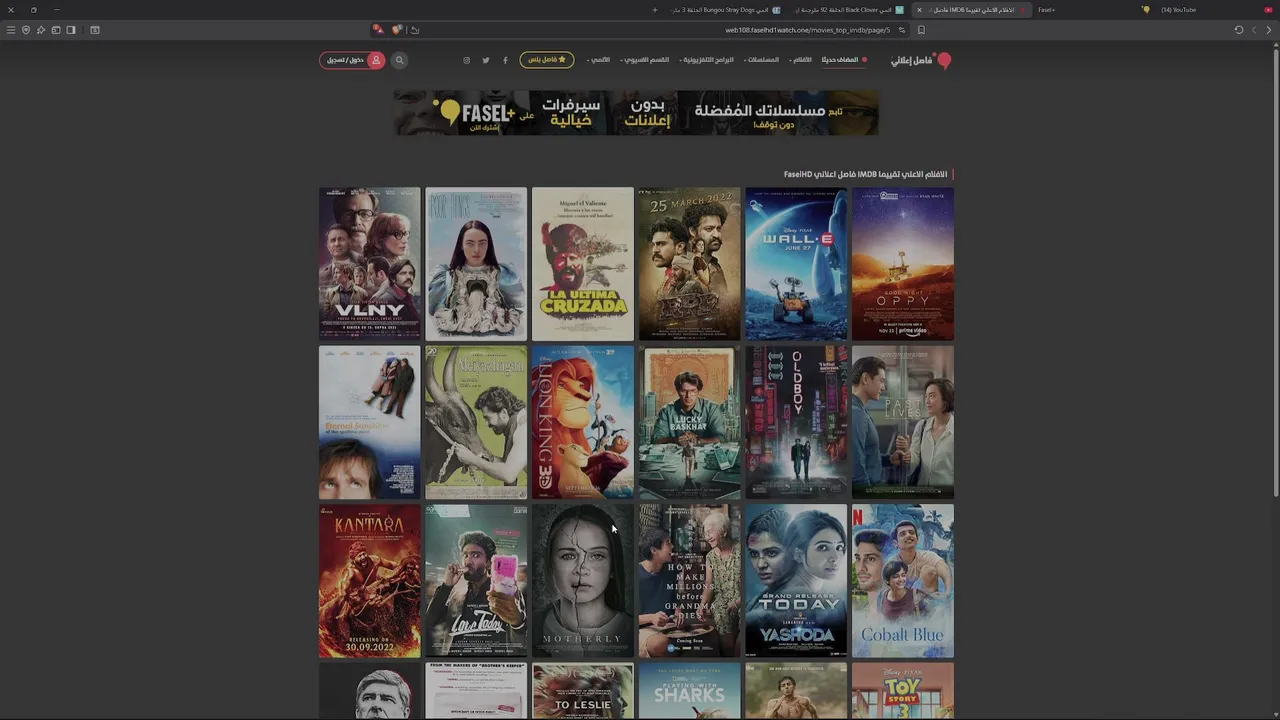Open the Motherly movie poster
Image resolution: width=1280 pixels, height=720 pixels.
pos(583,581)
